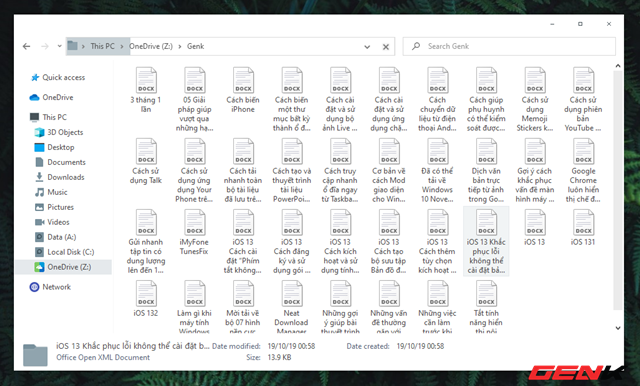Select 'iOS 132' document
The width and height of the screenshot is (640, 386).
tap(146, 299)
